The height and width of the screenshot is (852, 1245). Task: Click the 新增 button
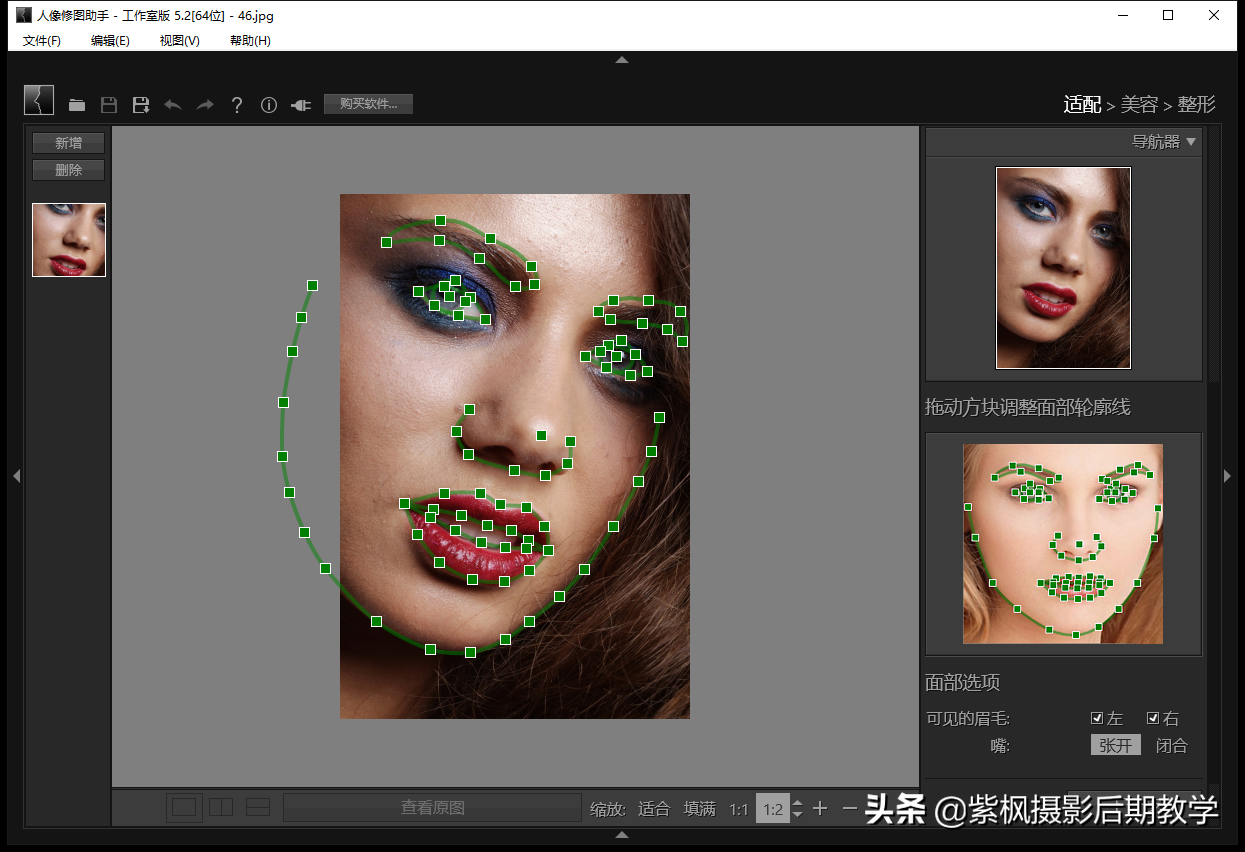(68, 143)
